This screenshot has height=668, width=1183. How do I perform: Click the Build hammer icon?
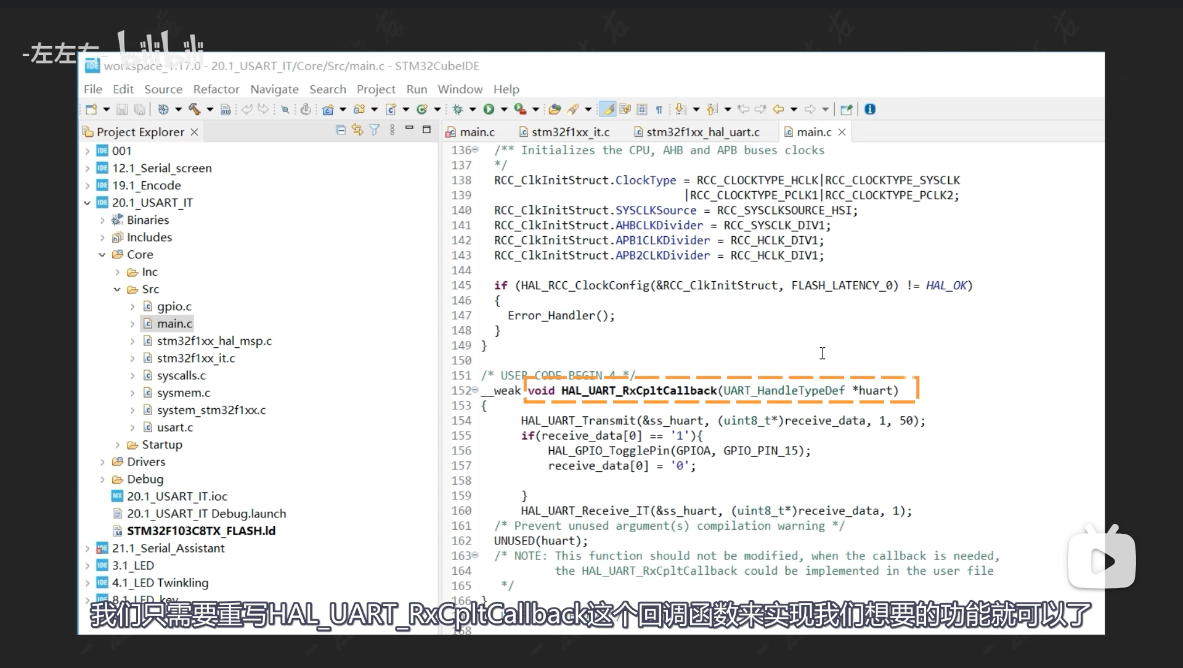pos(194,109)
